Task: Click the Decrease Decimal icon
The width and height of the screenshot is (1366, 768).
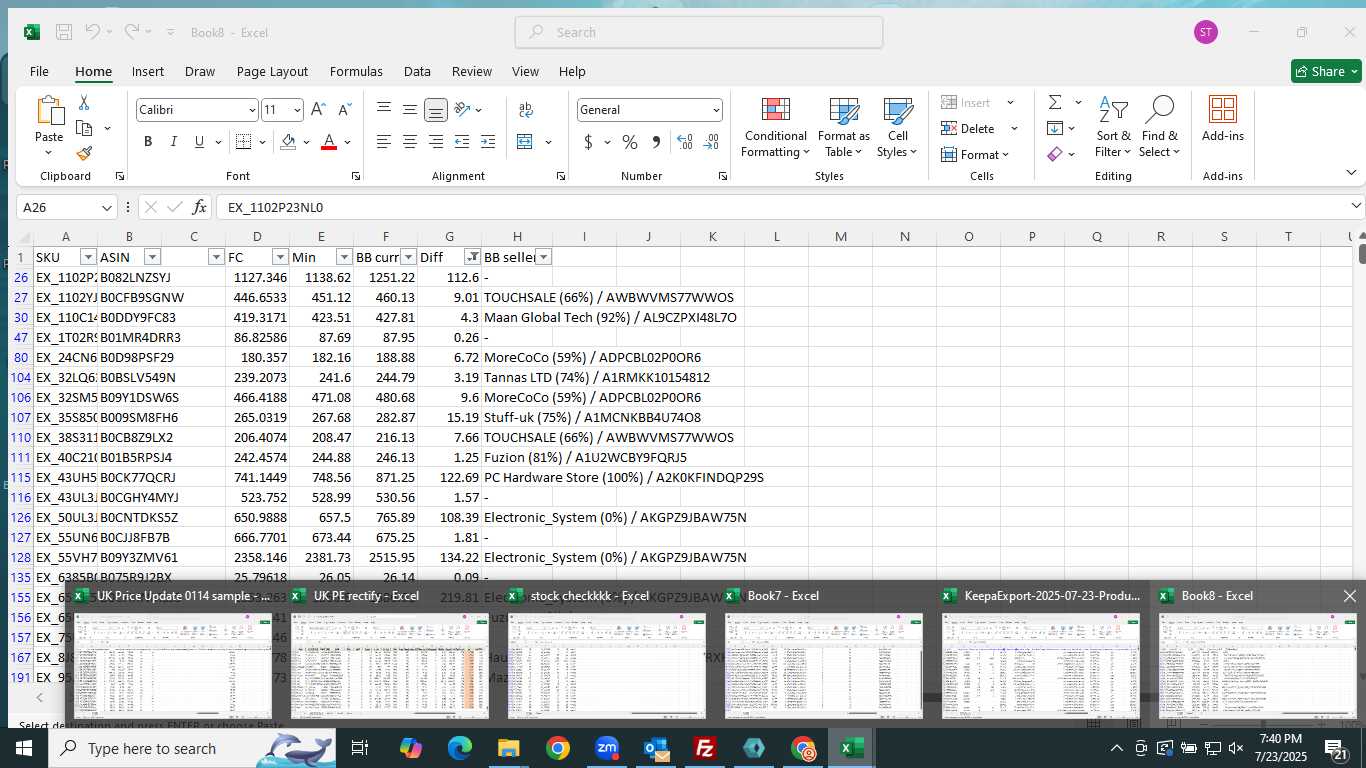Action: click(711, 142)
